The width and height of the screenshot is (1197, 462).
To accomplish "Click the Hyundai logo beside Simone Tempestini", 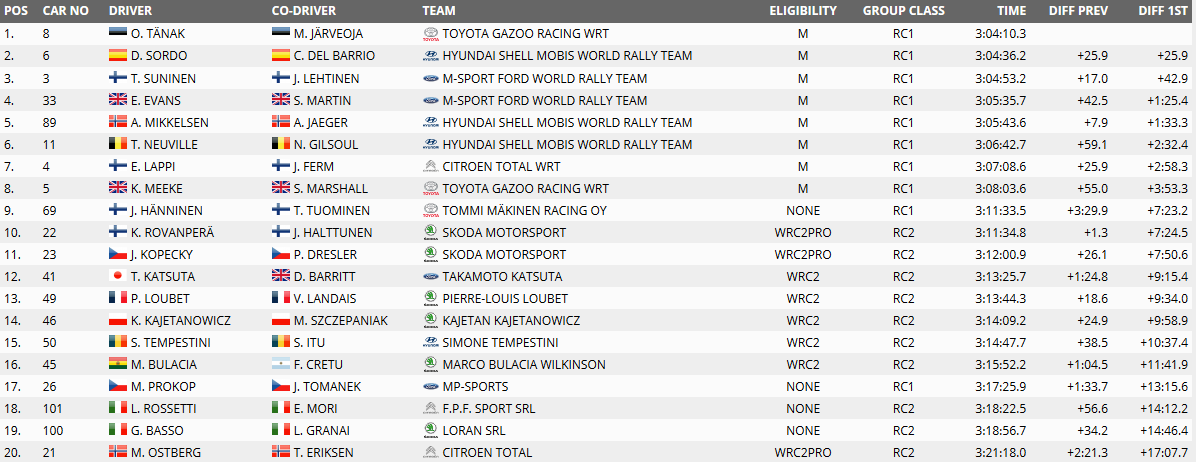I will [431, 343].
